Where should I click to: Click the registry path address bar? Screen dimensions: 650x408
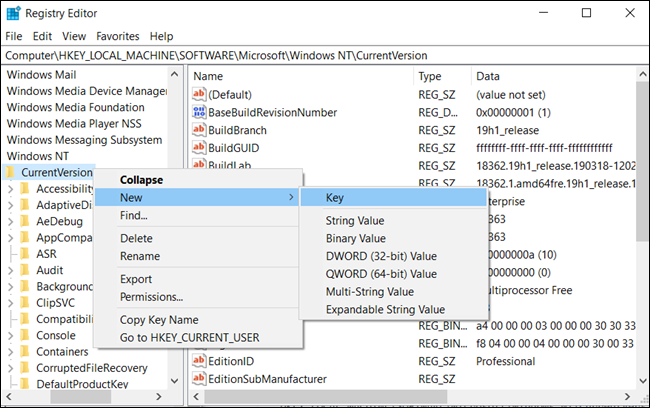coord(325,56)
